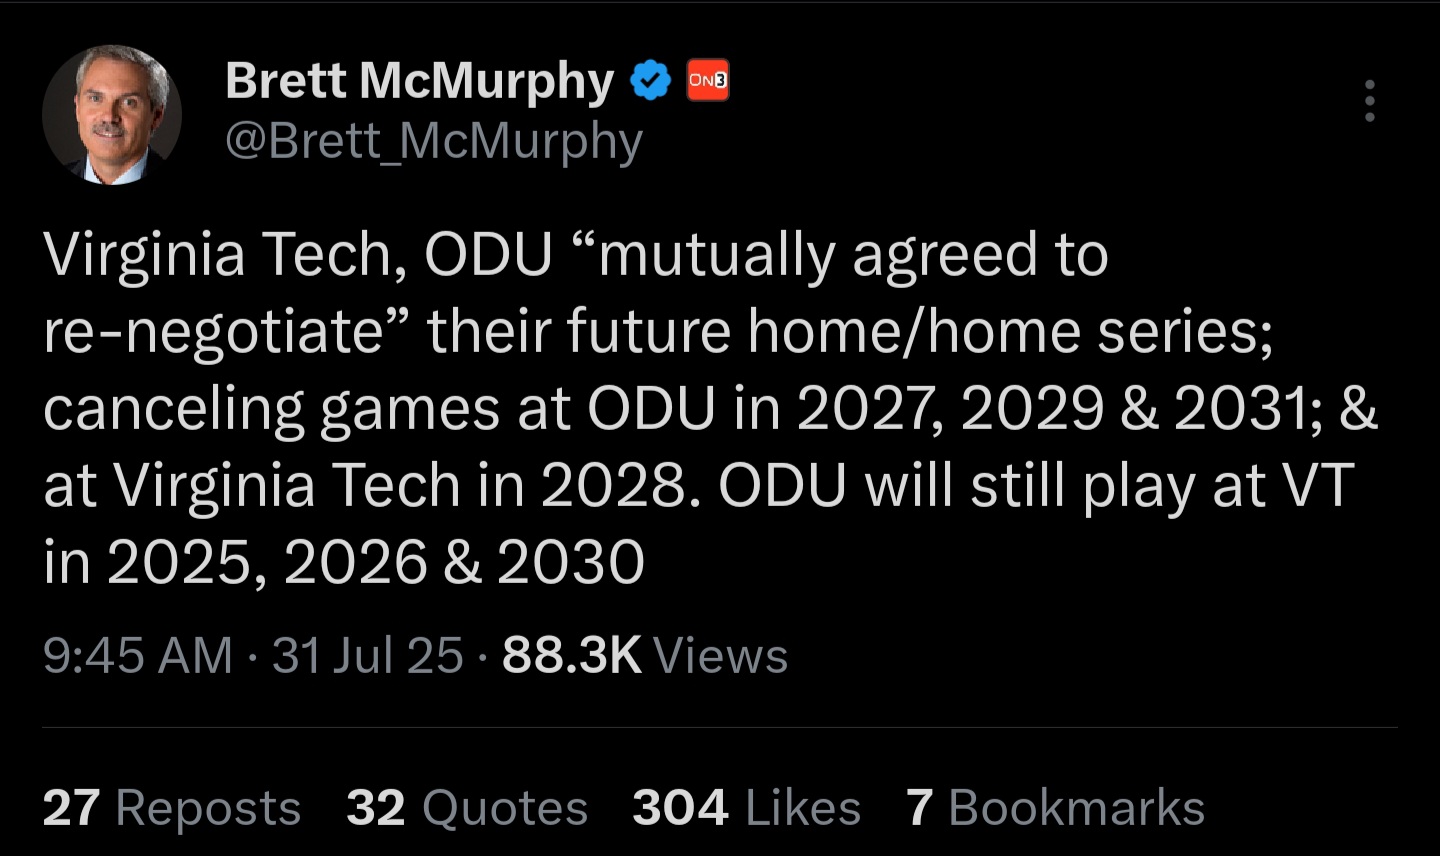Open the @Brett_McMurphy handle link

pos(434,141)
